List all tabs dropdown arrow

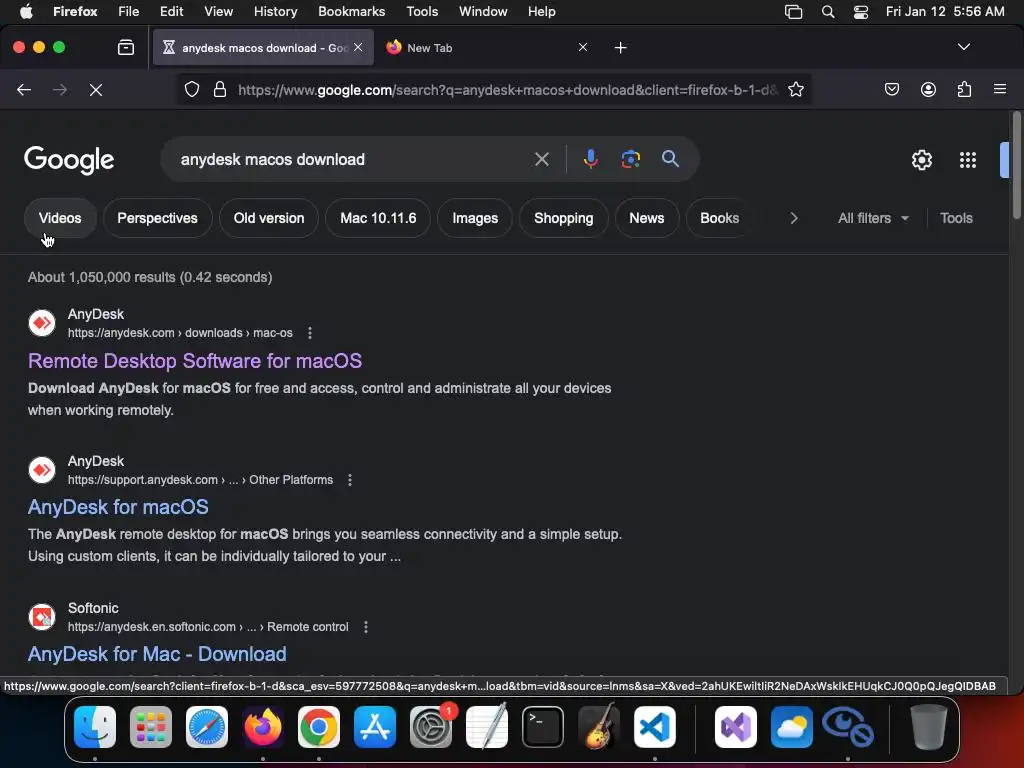tap(963, 47)
